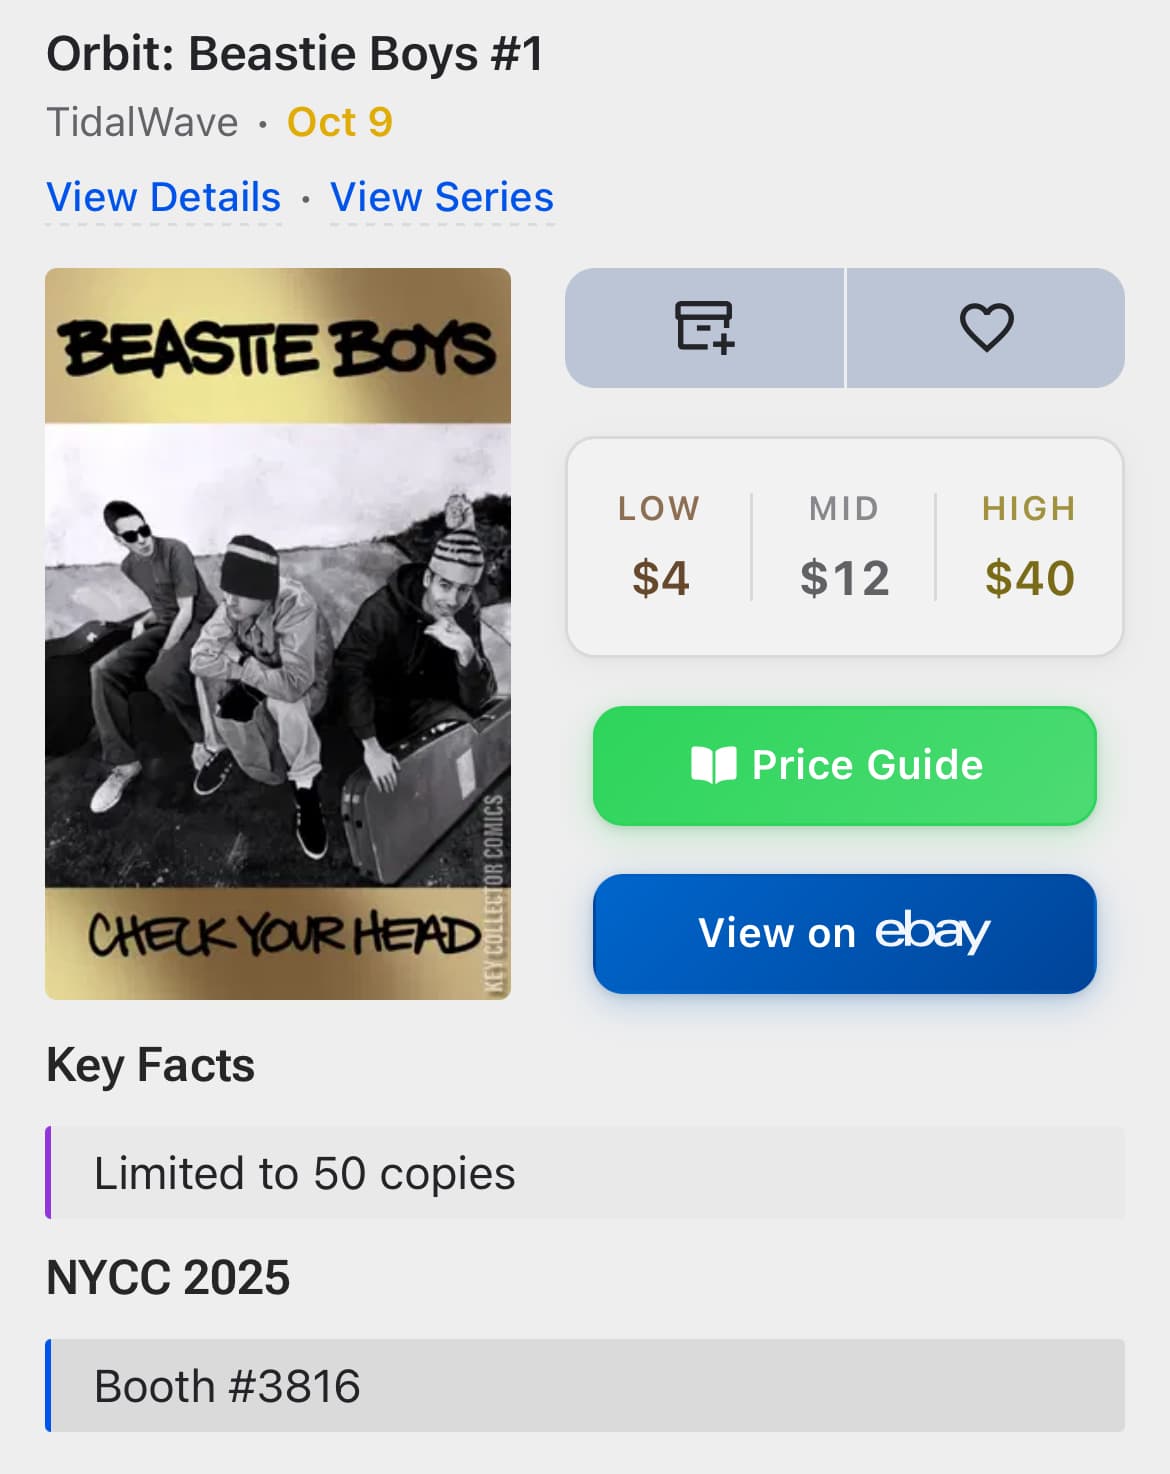The width and height of the screenshot is (1170, 1474).
Task: Select the LOW $4 price value
Action: (x=660, y=578)
